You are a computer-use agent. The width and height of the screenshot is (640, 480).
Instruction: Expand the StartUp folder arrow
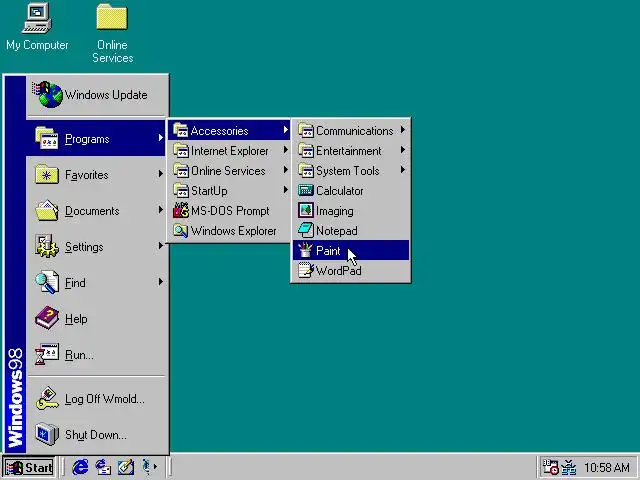tap(286, 190)
